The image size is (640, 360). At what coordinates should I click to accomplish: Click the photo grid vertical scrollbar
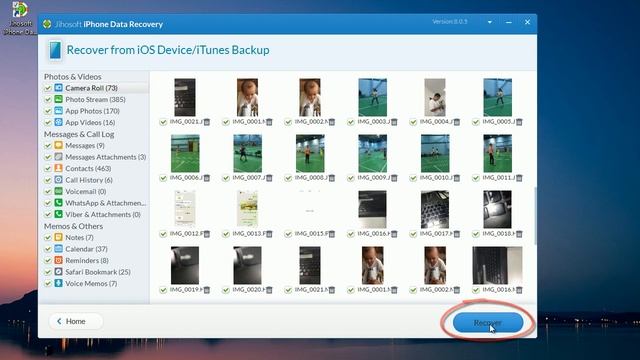pos(535,216)
